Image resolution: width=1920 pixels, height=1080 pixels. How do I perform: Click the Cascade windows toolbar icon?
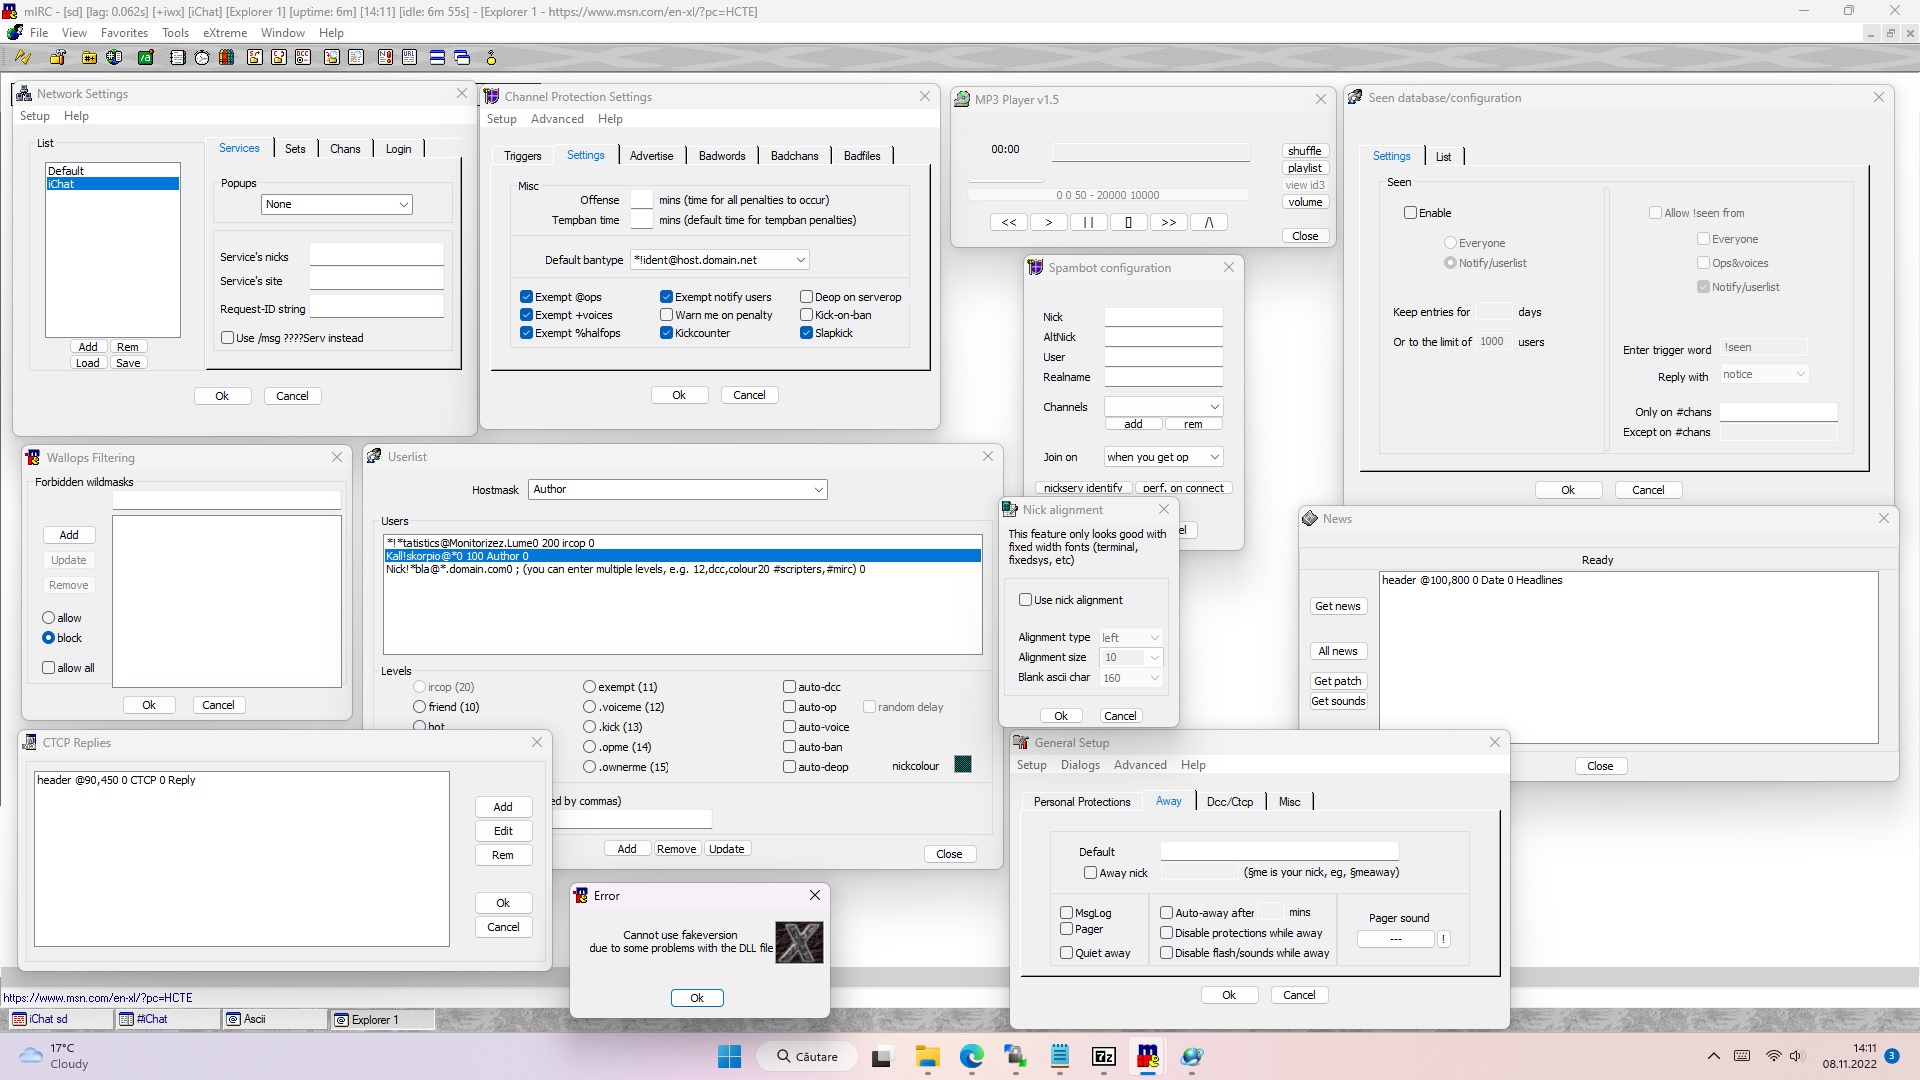[462, 57]
